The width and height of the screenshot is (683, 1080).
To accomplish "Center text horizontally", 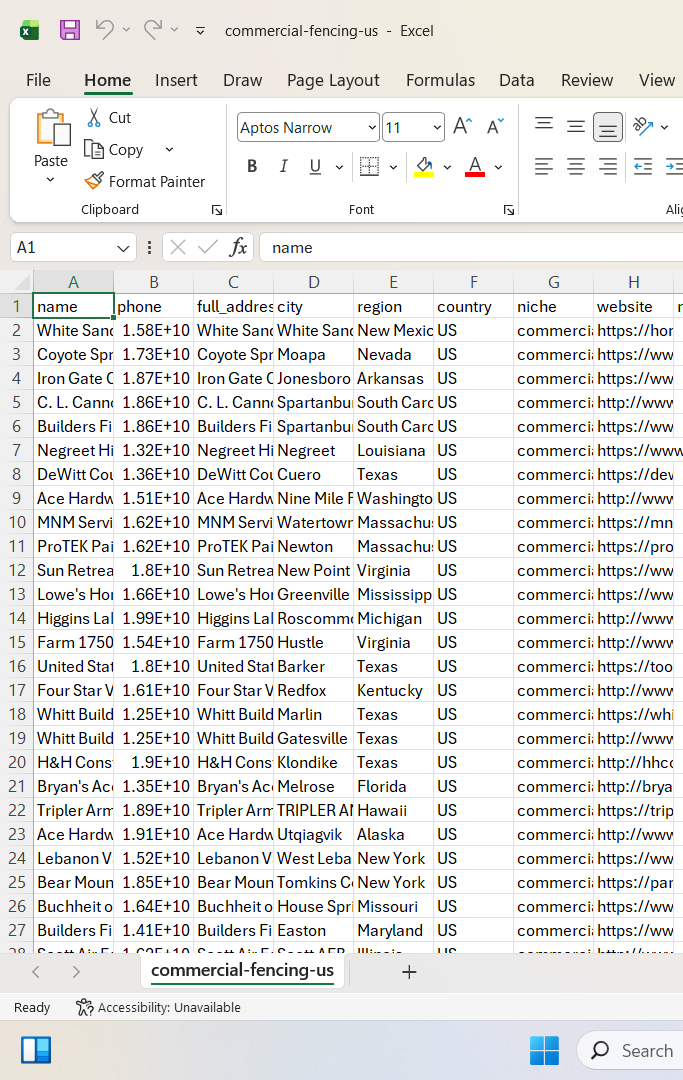I will [x=576, y=166].
